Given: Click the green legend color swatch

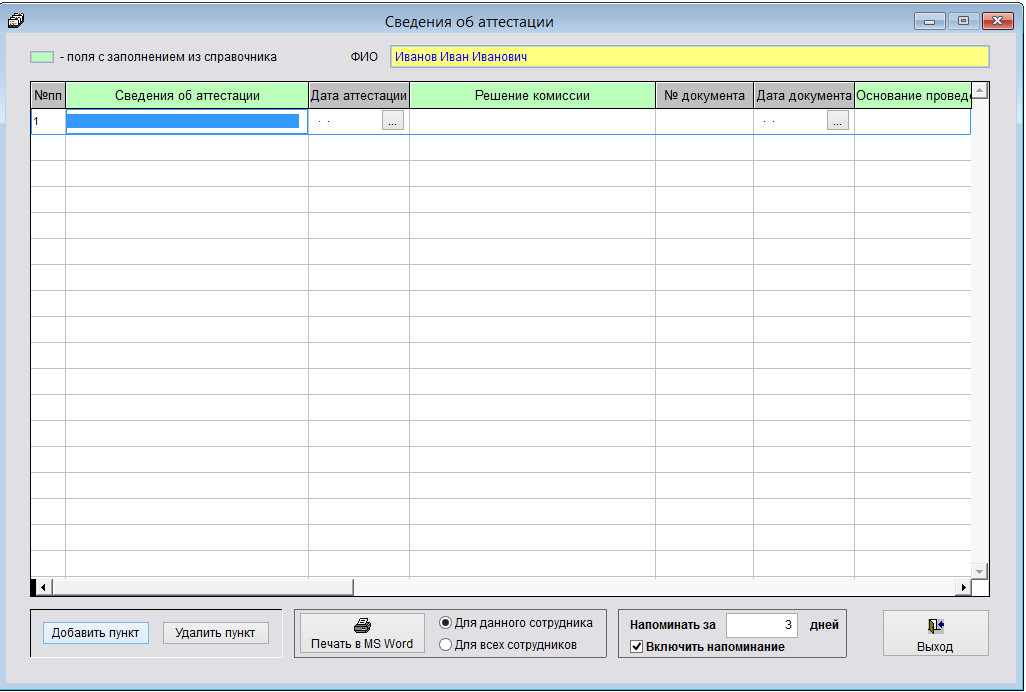Looking at the screenshot, I should [x=42, y=57].
